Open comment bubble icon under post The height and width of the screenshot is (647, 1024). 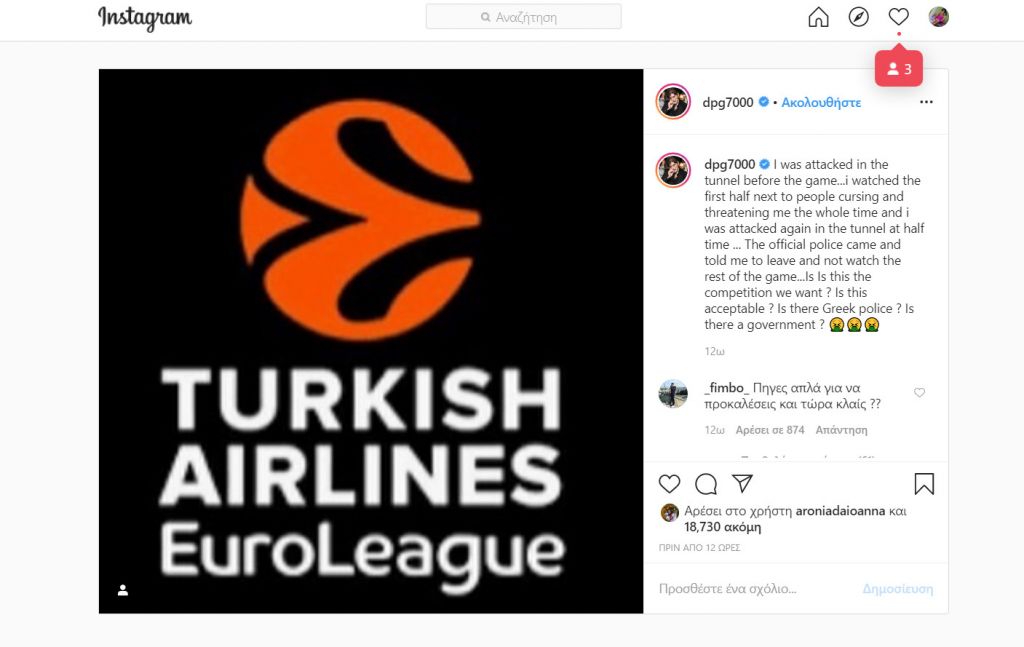pyautogui.click(x=706, y=484)
